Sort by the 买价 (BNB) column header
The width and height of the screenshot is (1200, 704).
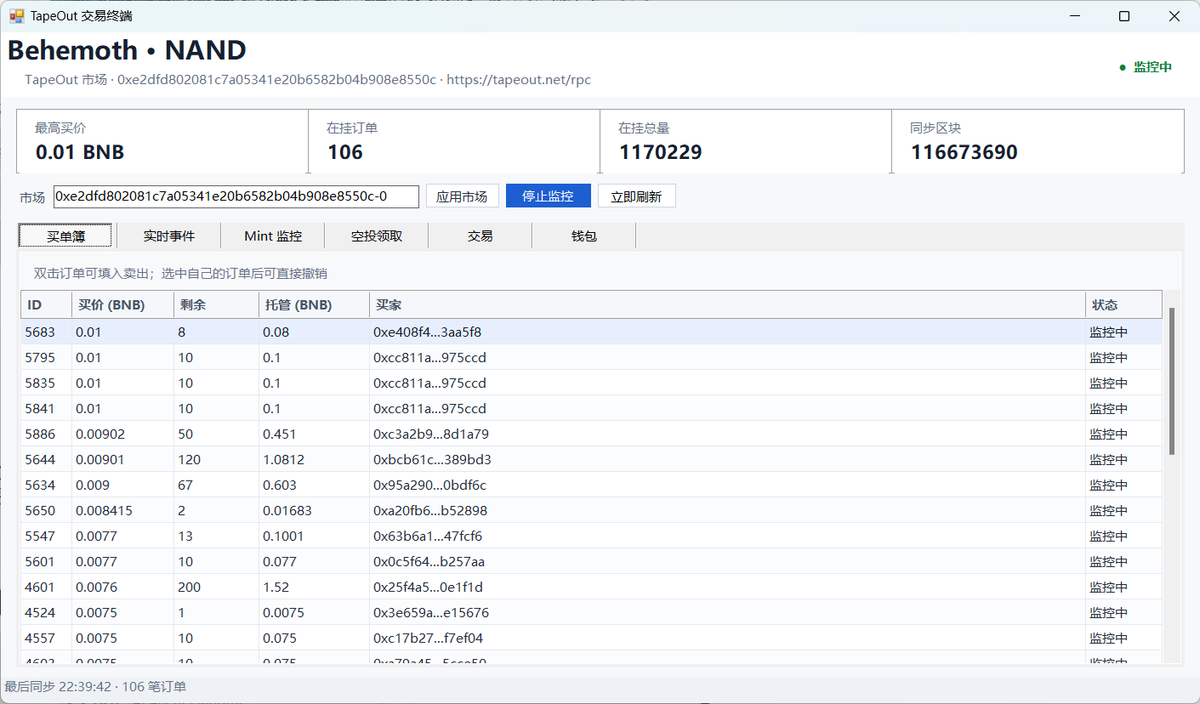pyautogui.click(x=123, y=305)
